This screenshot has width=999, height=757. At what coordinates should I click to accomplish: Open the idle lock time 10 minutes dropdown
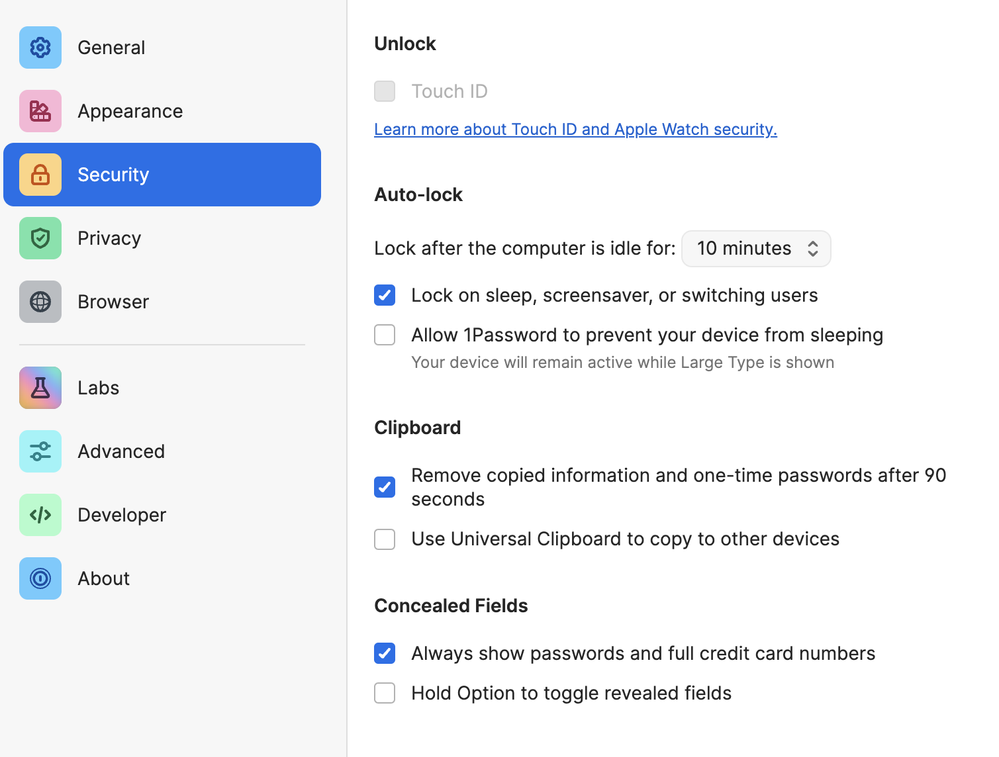[x=756, y=249]
